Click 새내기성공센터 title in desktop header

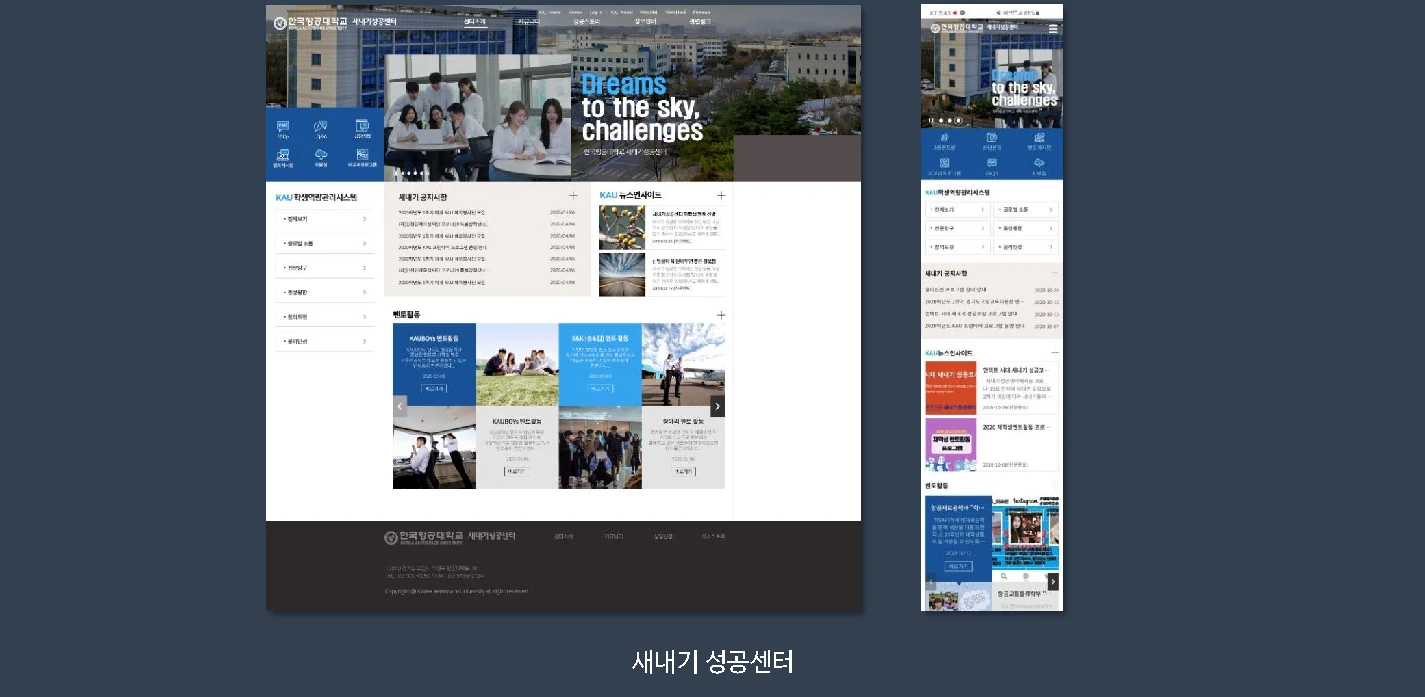[x=374, y=22]
